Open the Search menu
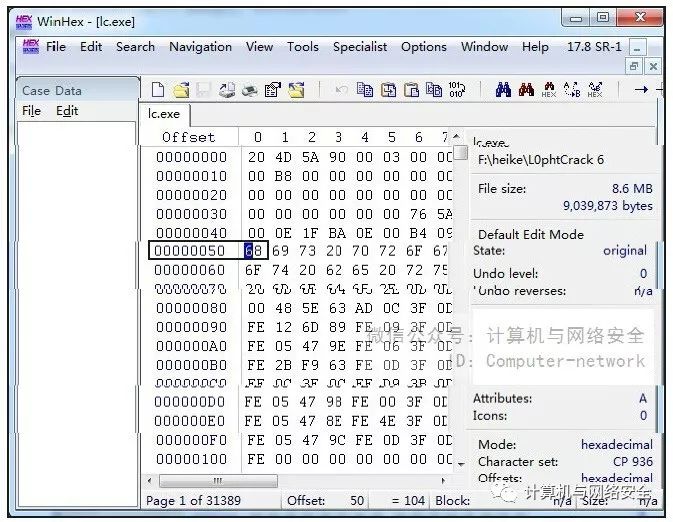Screen dimensions: 673x522 pos(135,46)
